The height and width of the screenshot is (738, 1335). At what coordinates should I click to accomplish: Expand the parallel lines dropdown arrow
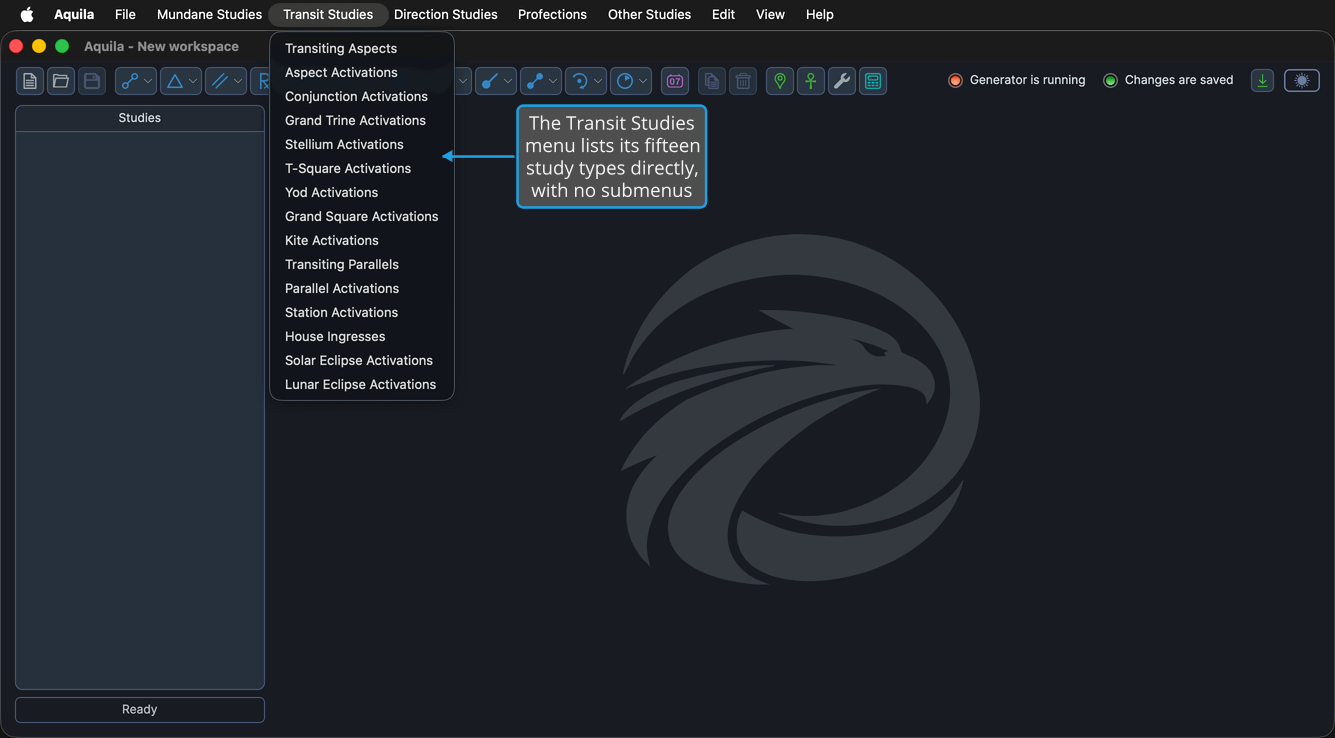point(238,81)
